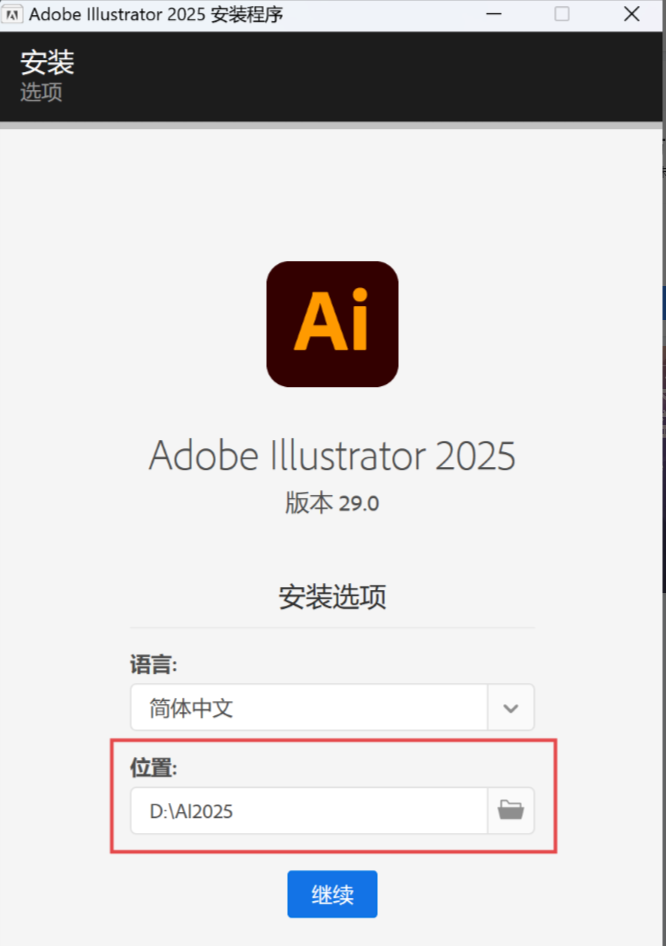Click the dropdown arrow next to 简体中文
This screenshot has height=946, width=666.
511,707
